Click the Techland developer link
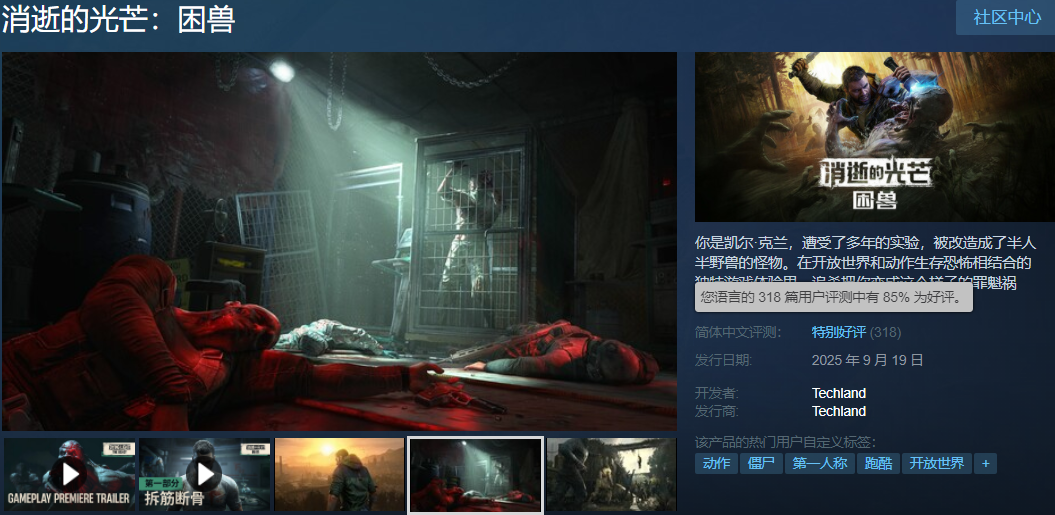1055x515 pixels. point(838,393)
